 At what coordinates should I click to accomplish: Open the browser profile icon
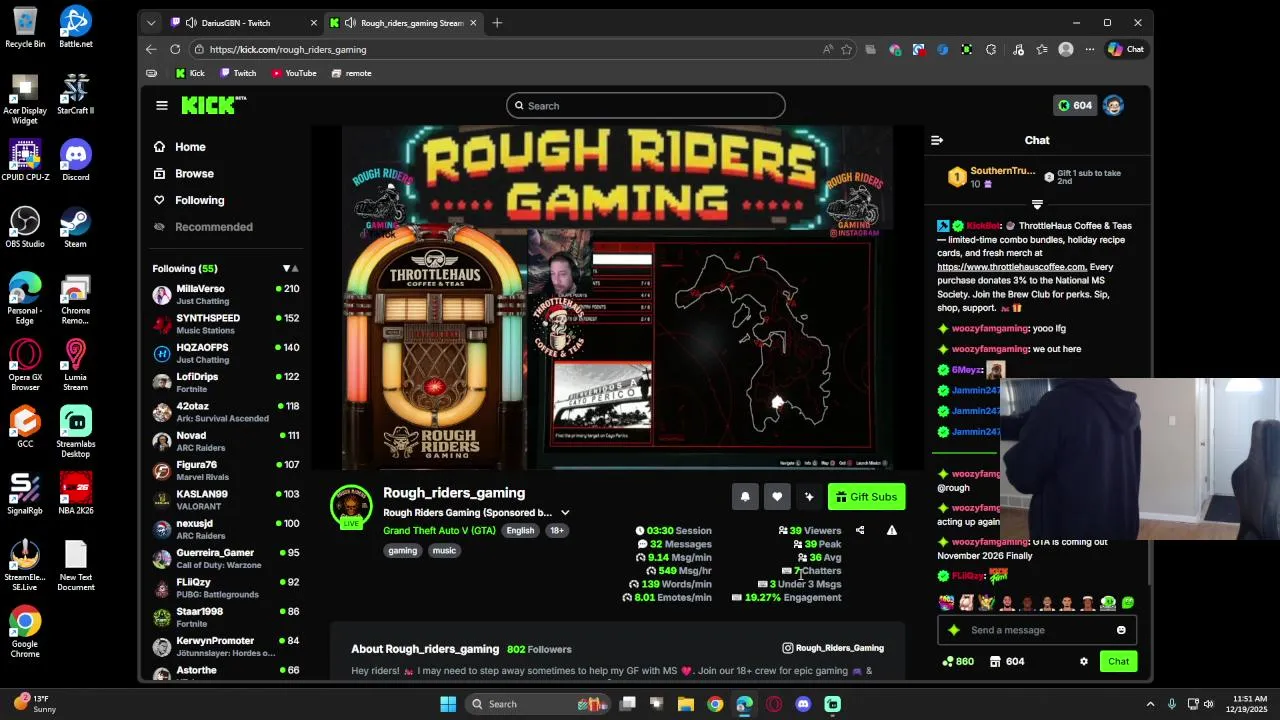tap(1066, 49)
